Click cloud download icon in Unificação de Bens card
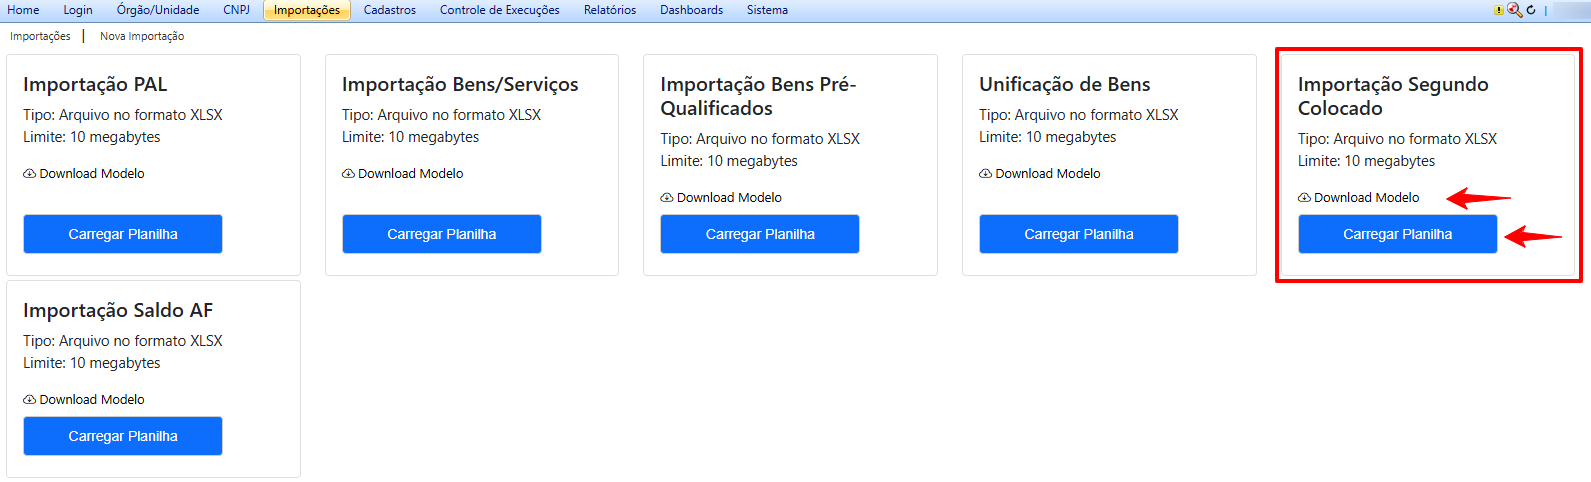This screenshot has height=482, width=1591. pyautogui.click(x=985, y=174)
